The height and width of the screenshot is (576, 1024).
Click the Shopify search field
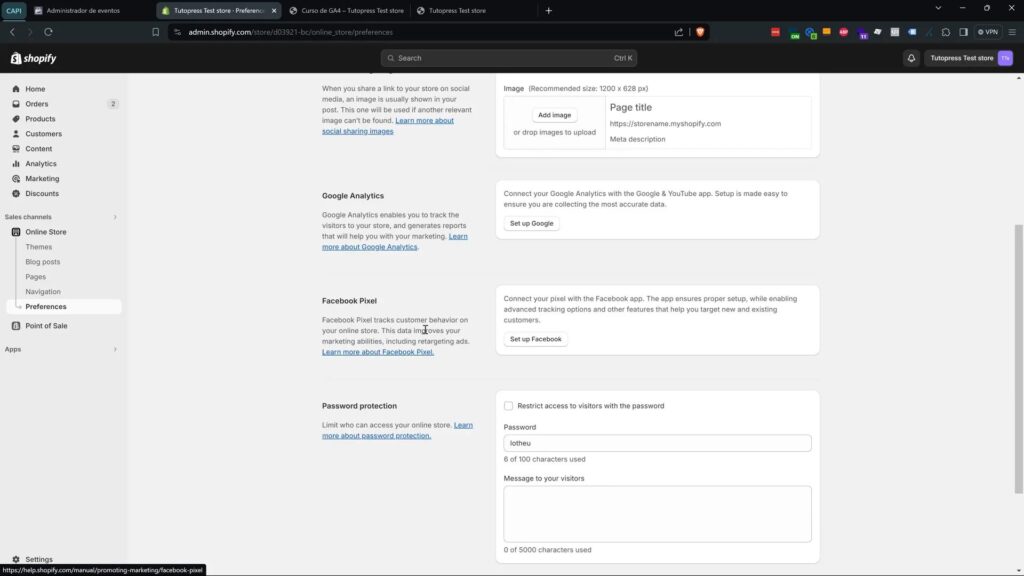(x=508, y=58)
